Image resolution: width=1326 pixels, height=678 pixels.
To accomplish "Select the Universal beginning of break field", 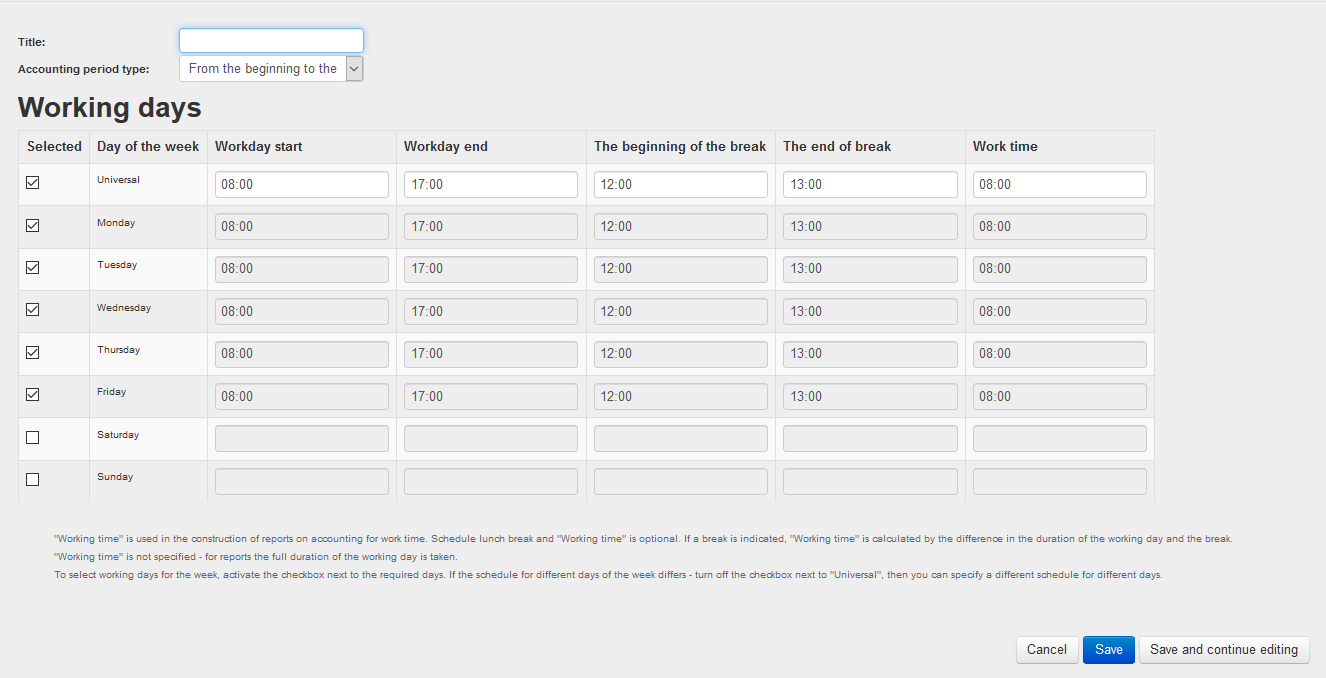I will coord(680,184).
